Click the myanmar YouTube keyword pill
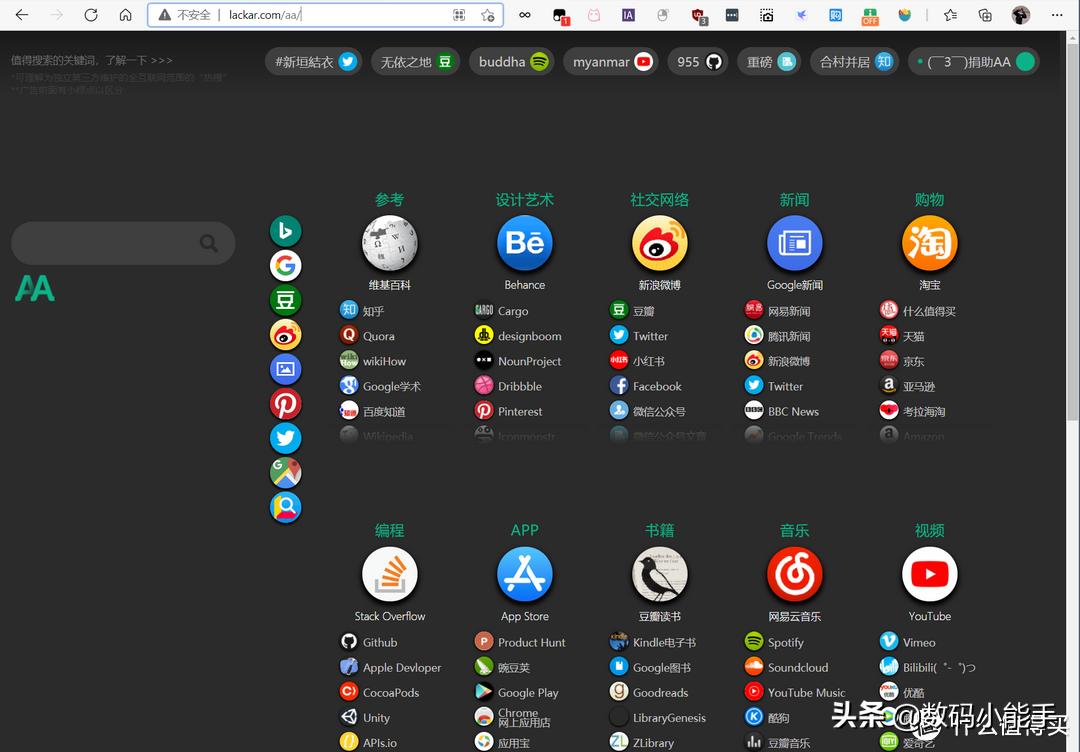Screen dimensions: 1080x752 [611, 62]
